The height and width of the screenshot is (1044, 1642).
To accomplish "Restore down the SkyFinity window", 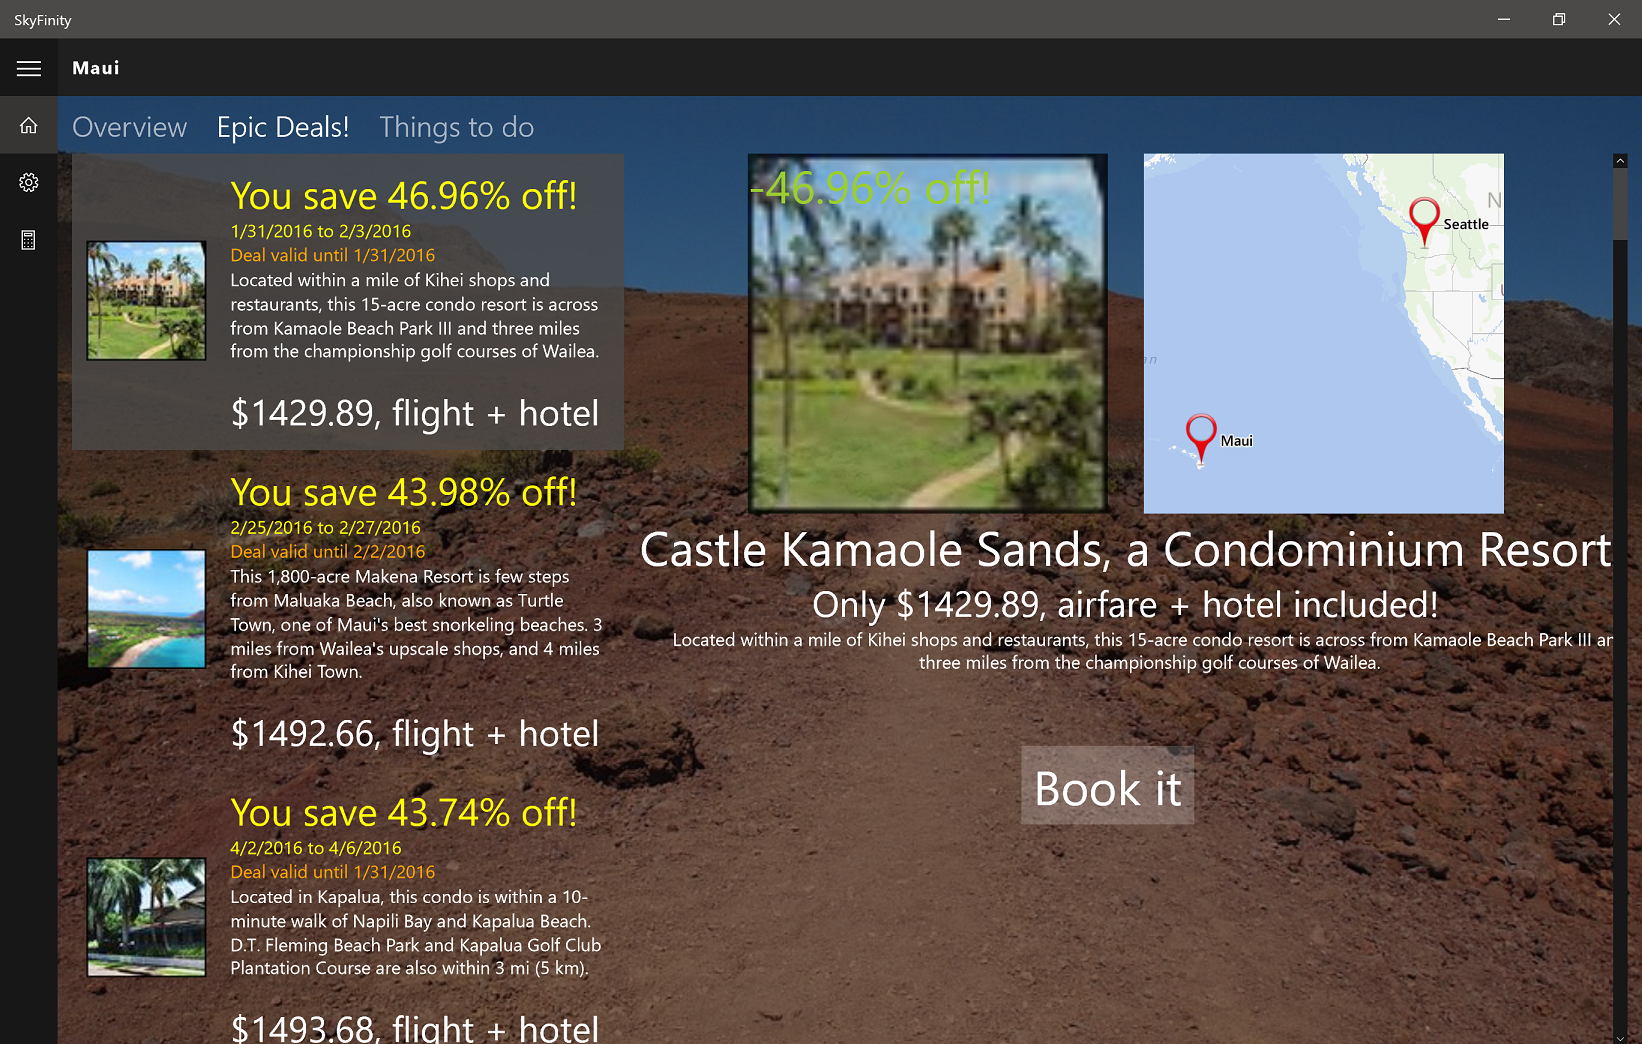I will (1558, 19).
